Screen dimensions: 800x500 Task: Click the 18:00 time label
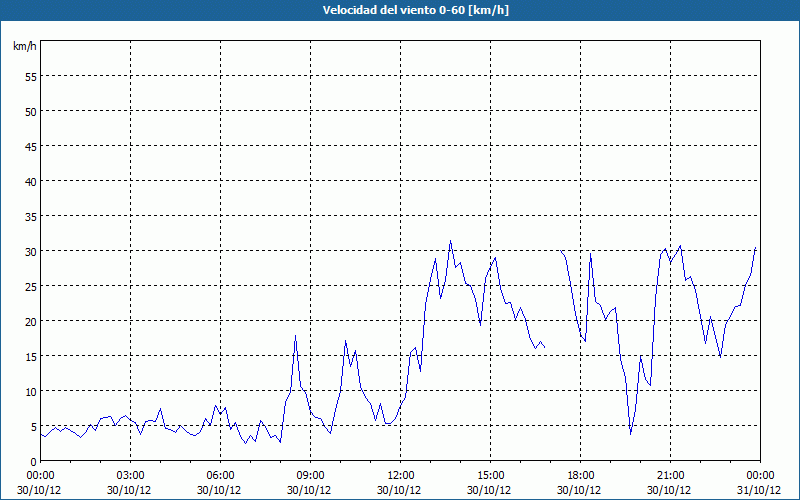tap(581, 476)
